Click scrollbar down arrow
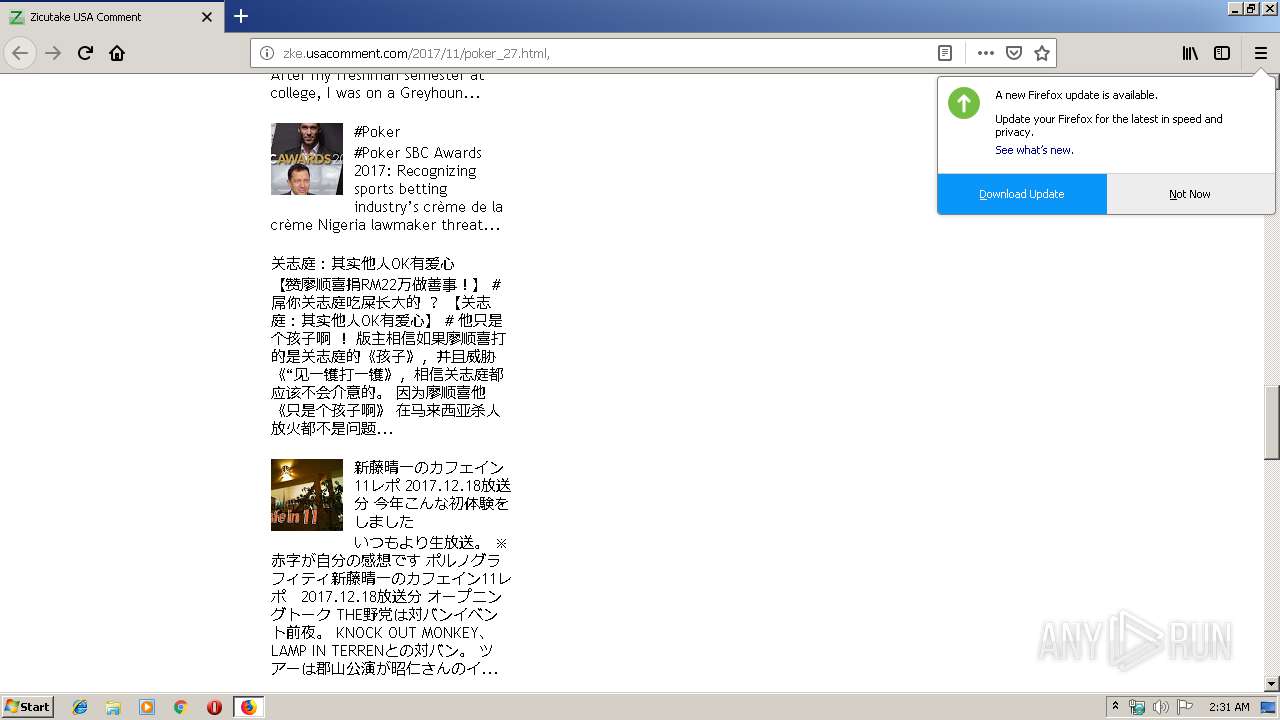This screenshot has height=720, width=1280. pyautogui.click(x=1272, y=684)
